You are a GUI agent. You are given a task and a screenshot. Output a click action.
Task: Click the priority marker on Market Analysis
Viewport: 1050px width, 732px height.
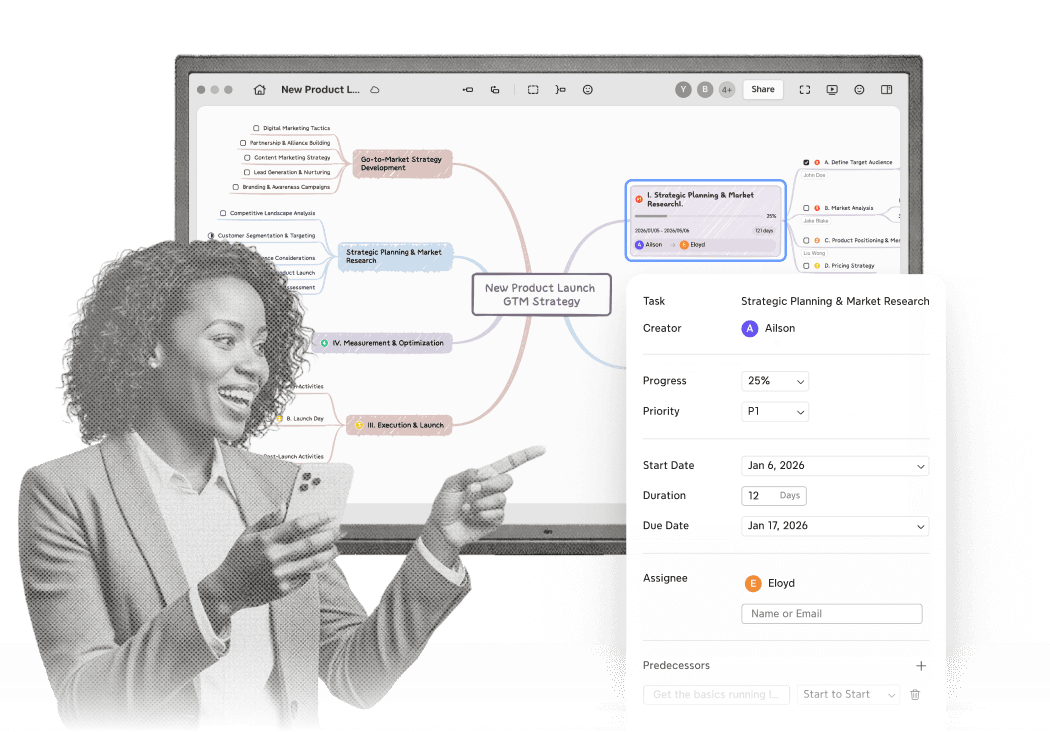[x=817, y=208]
